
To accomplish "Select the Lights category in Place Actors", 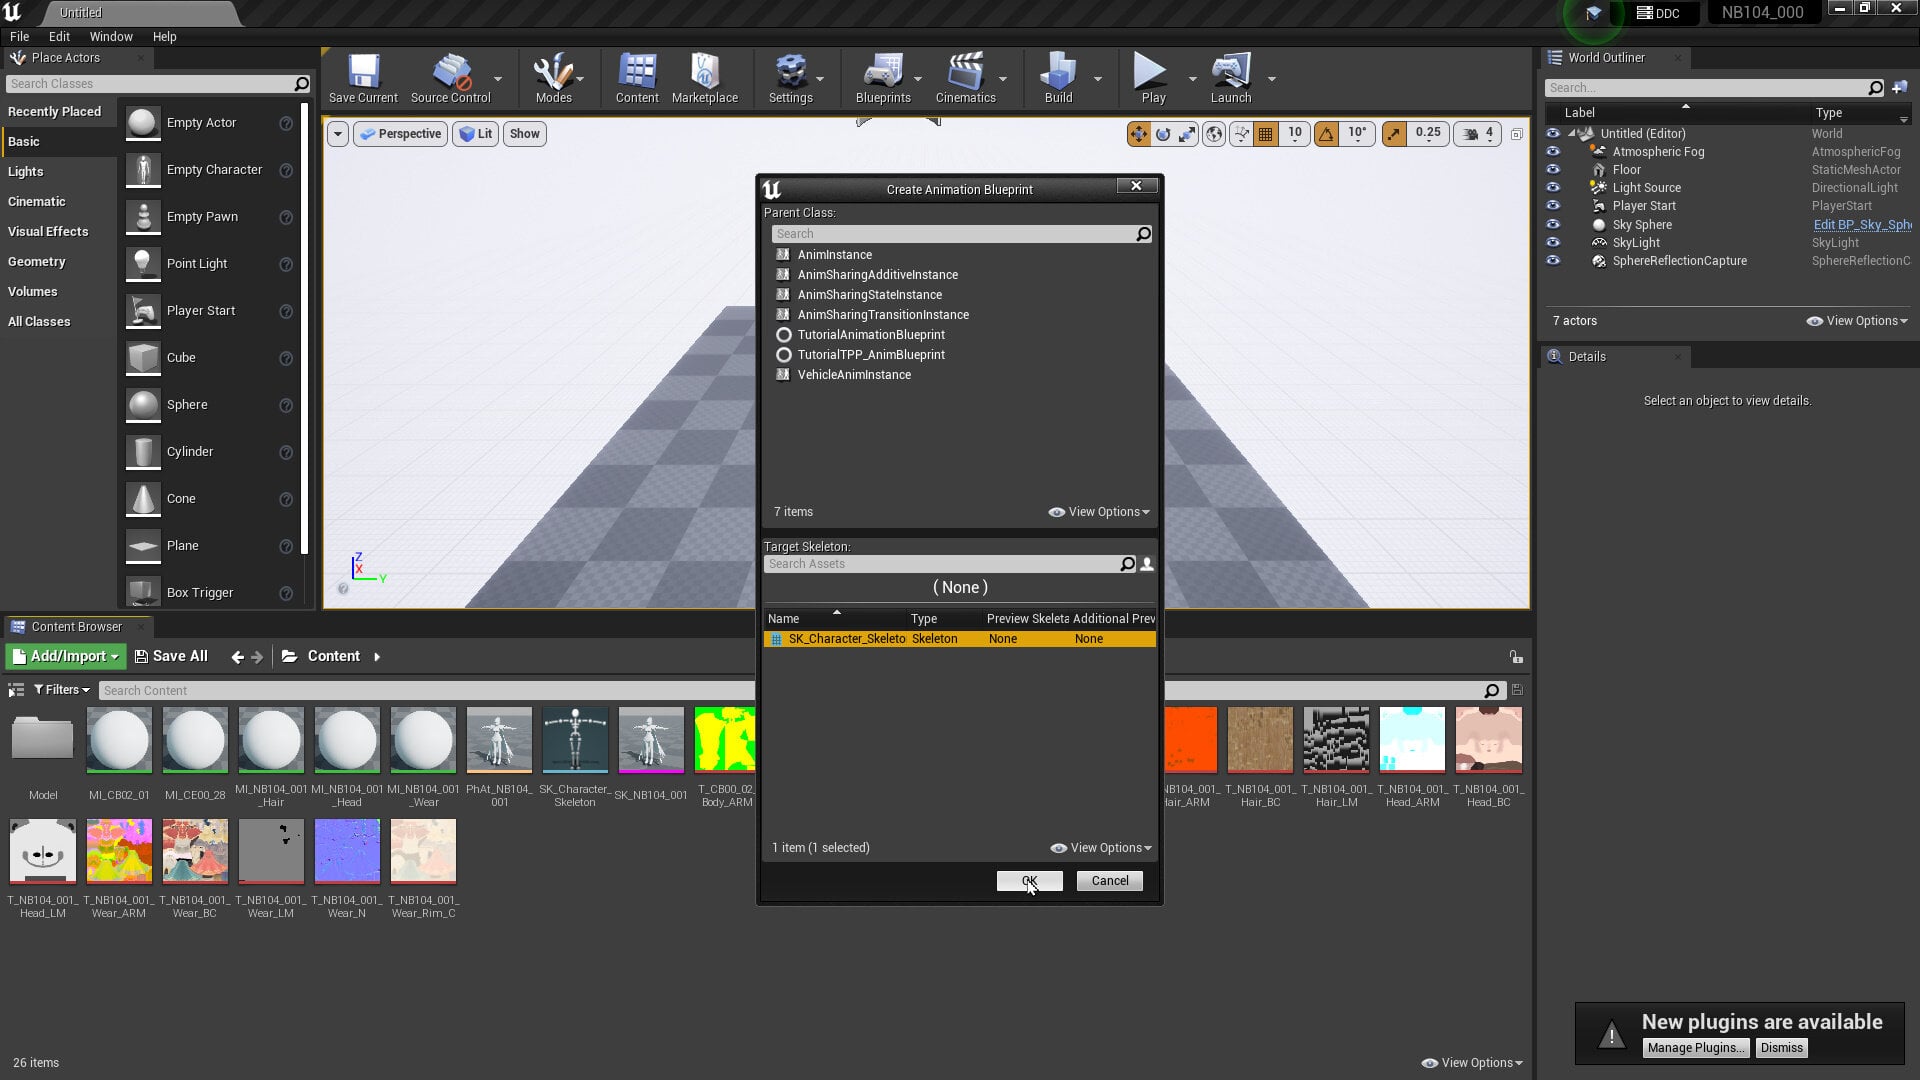I will (58, 172).
